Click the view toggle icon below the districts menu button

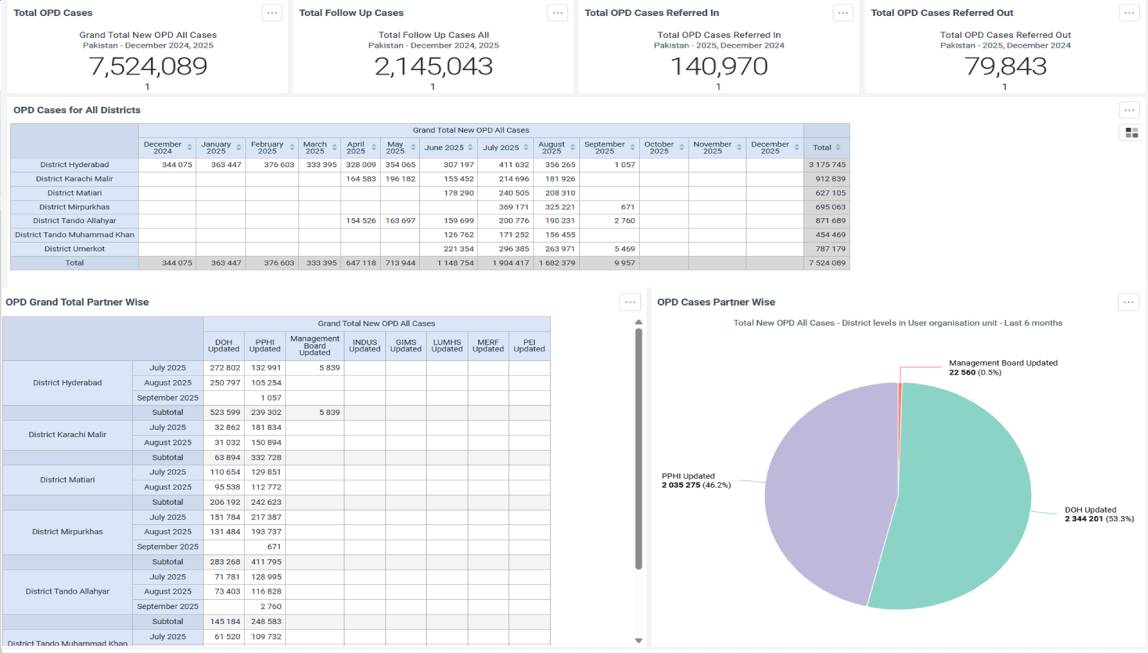(1131, 132)
